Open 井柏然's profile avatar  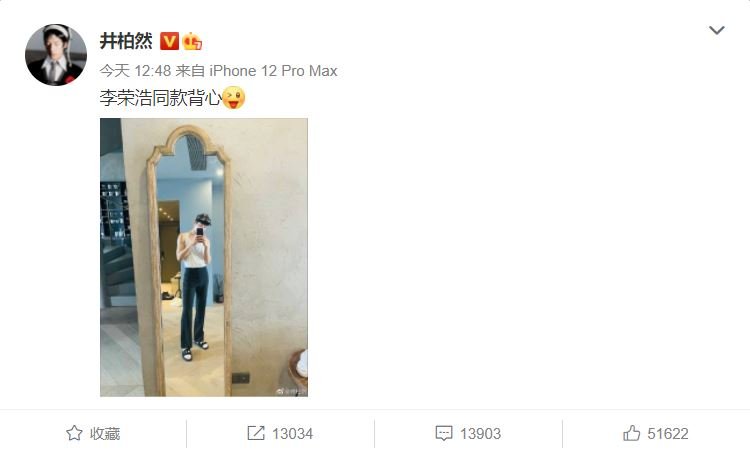[x=56, y=55]
